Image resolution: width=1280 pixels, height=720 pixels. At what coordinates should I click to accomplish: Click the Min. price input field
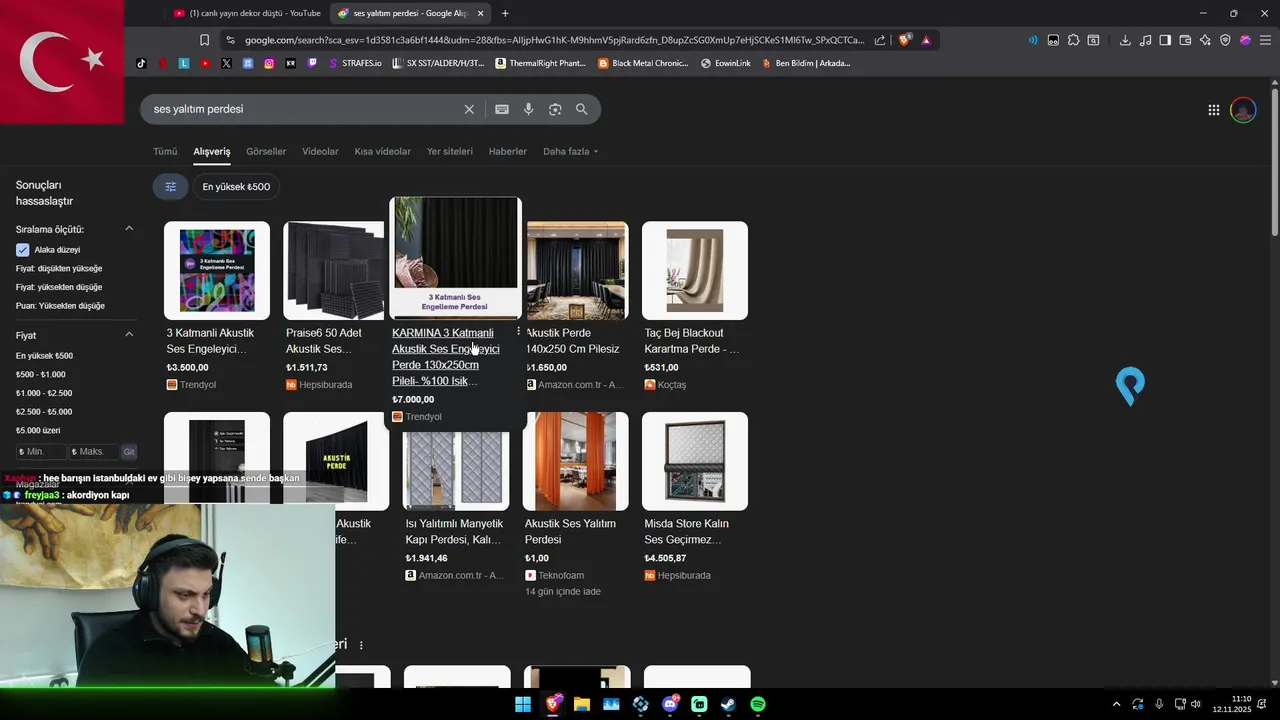coord(40,452)
